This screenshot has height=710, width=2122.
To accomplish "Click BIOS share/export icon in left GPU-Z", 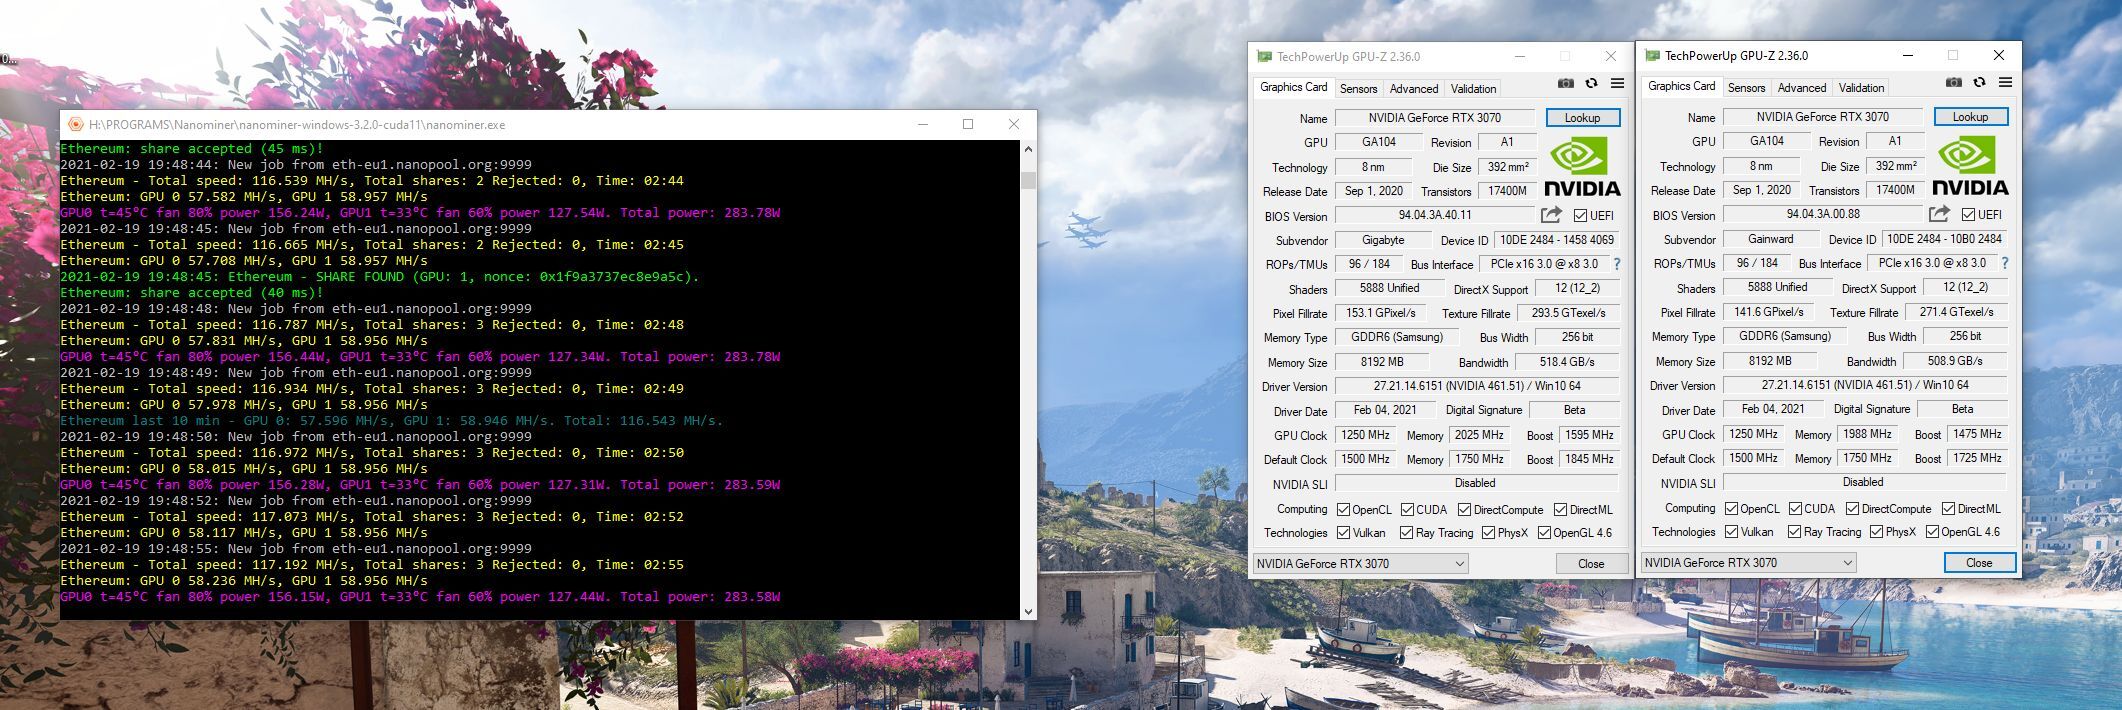I will (x=1551, y=215).
